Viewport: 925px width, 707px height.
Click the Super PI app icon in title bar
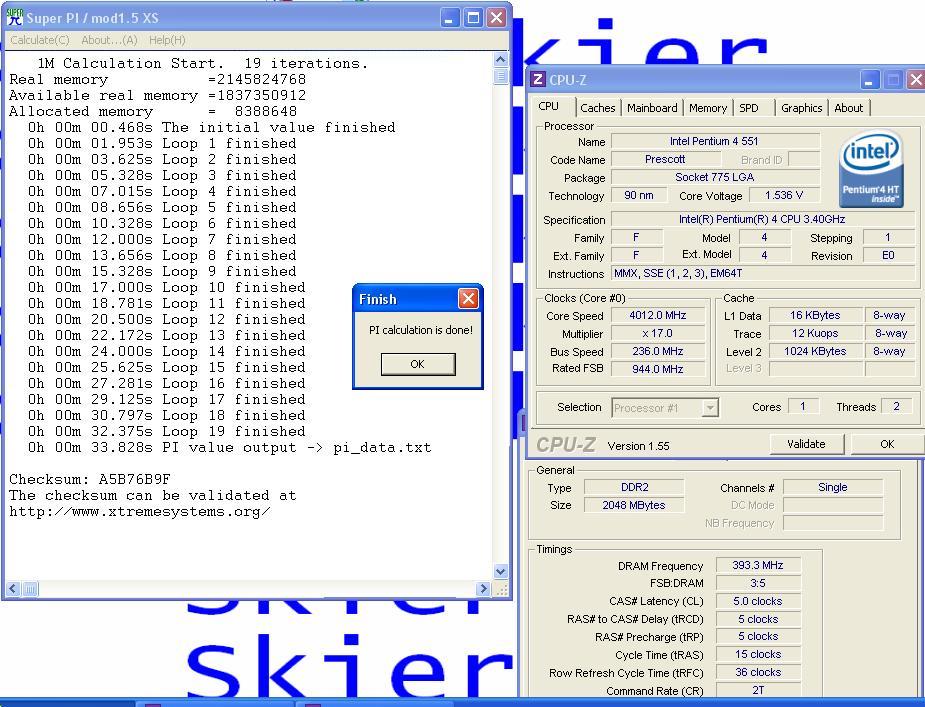(15, 17)
